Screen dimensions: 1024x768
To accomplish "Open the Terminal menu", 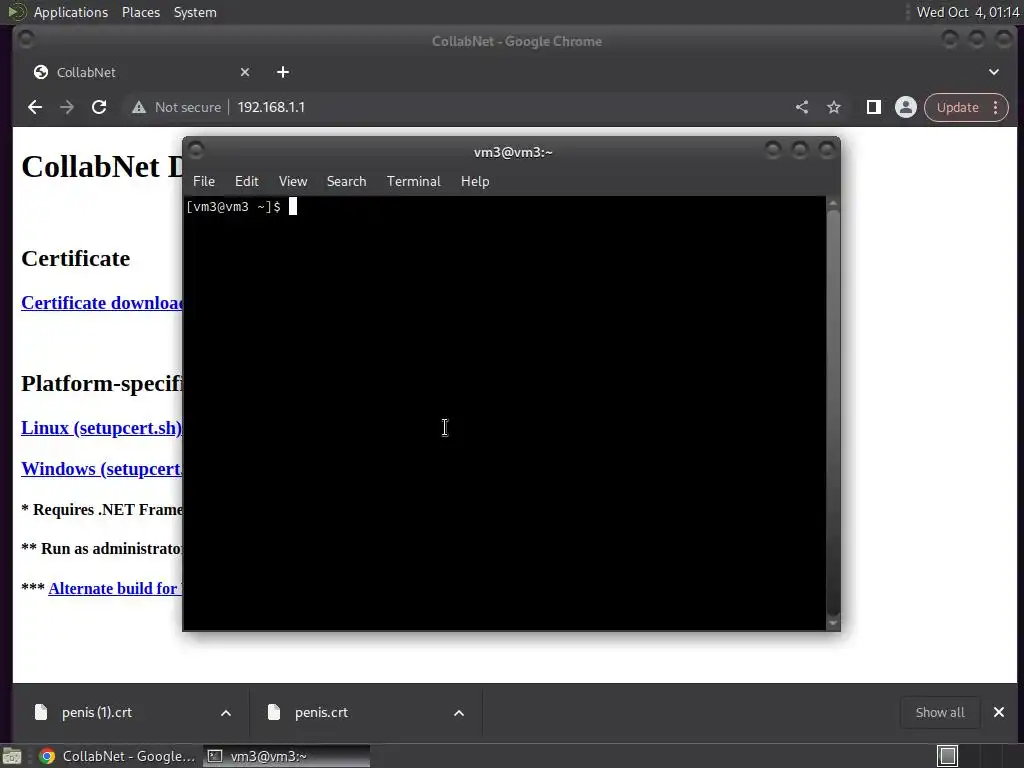I will coord(413,182).
